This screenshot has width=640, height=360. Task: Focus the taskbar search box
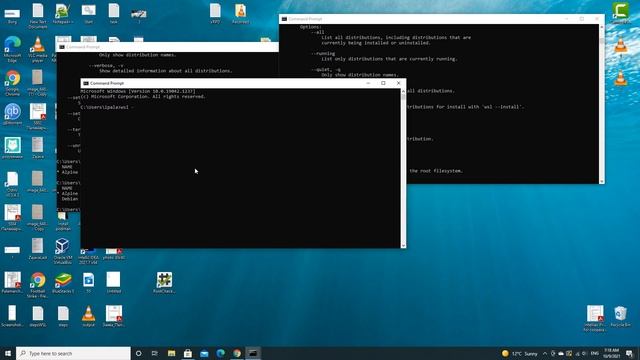[x=73, y=353]
